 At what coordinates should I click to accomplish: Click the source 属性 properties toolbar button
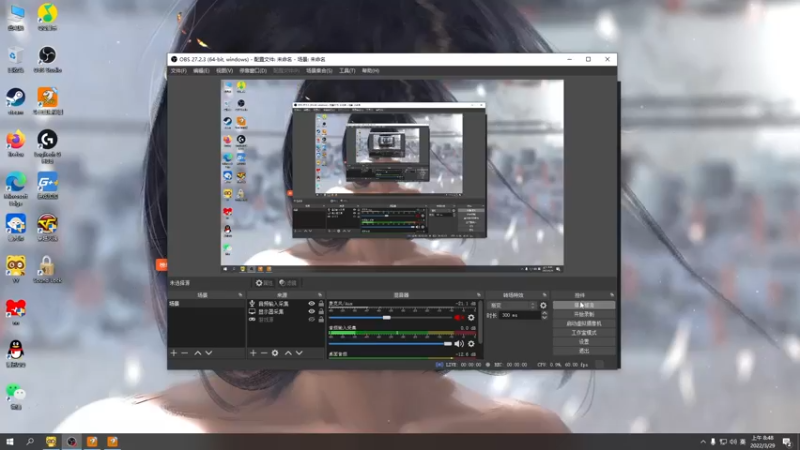pos(264,283)
